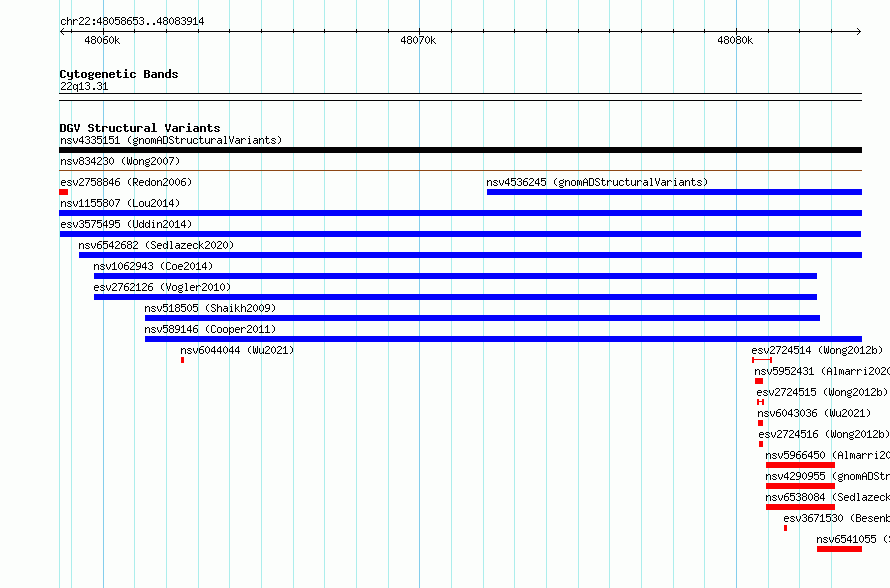
Task: Open the esv2762126 (Vogler2010) label
Action: tap(162, 287)
